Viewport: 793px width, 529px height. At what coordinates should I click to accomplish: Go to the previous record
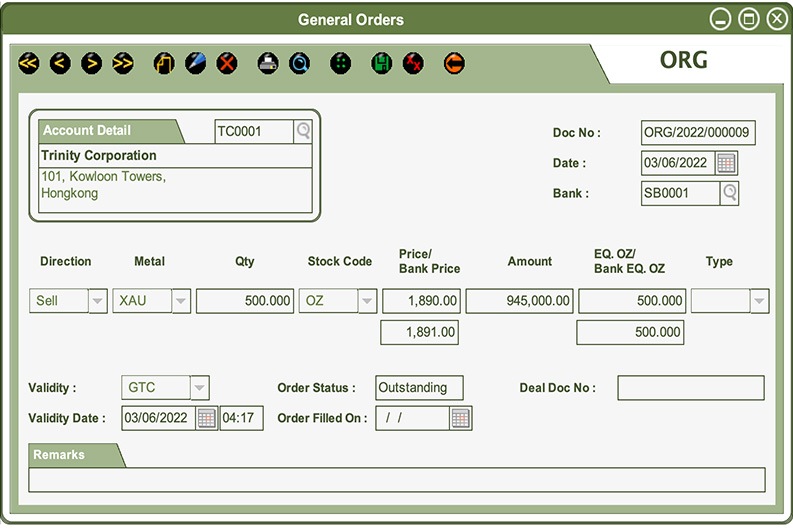(x=60, y=64)
